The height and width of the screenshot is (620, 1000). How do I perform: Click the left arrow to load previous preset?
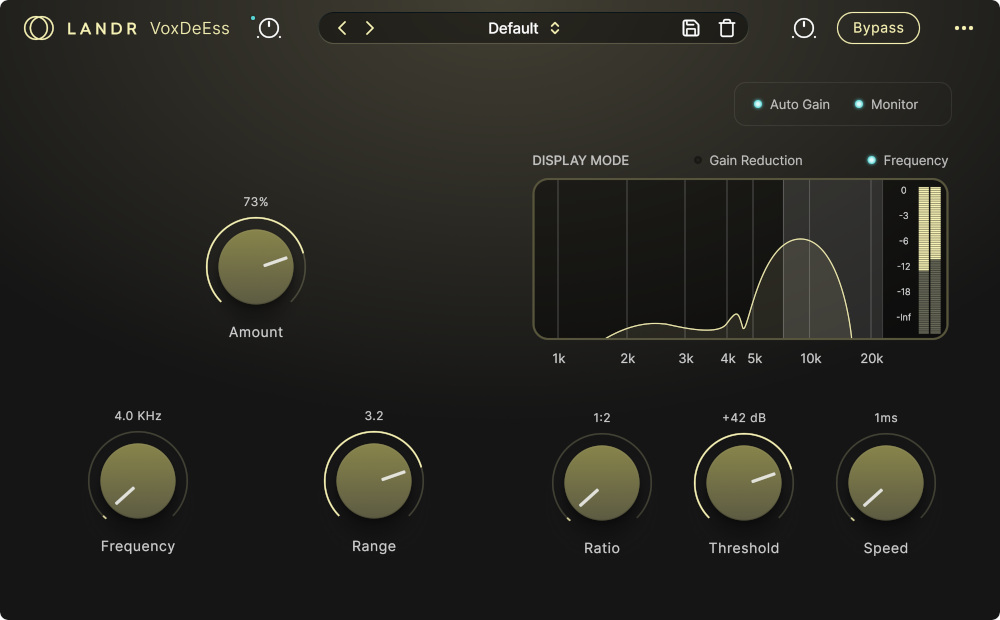(342, 28)
